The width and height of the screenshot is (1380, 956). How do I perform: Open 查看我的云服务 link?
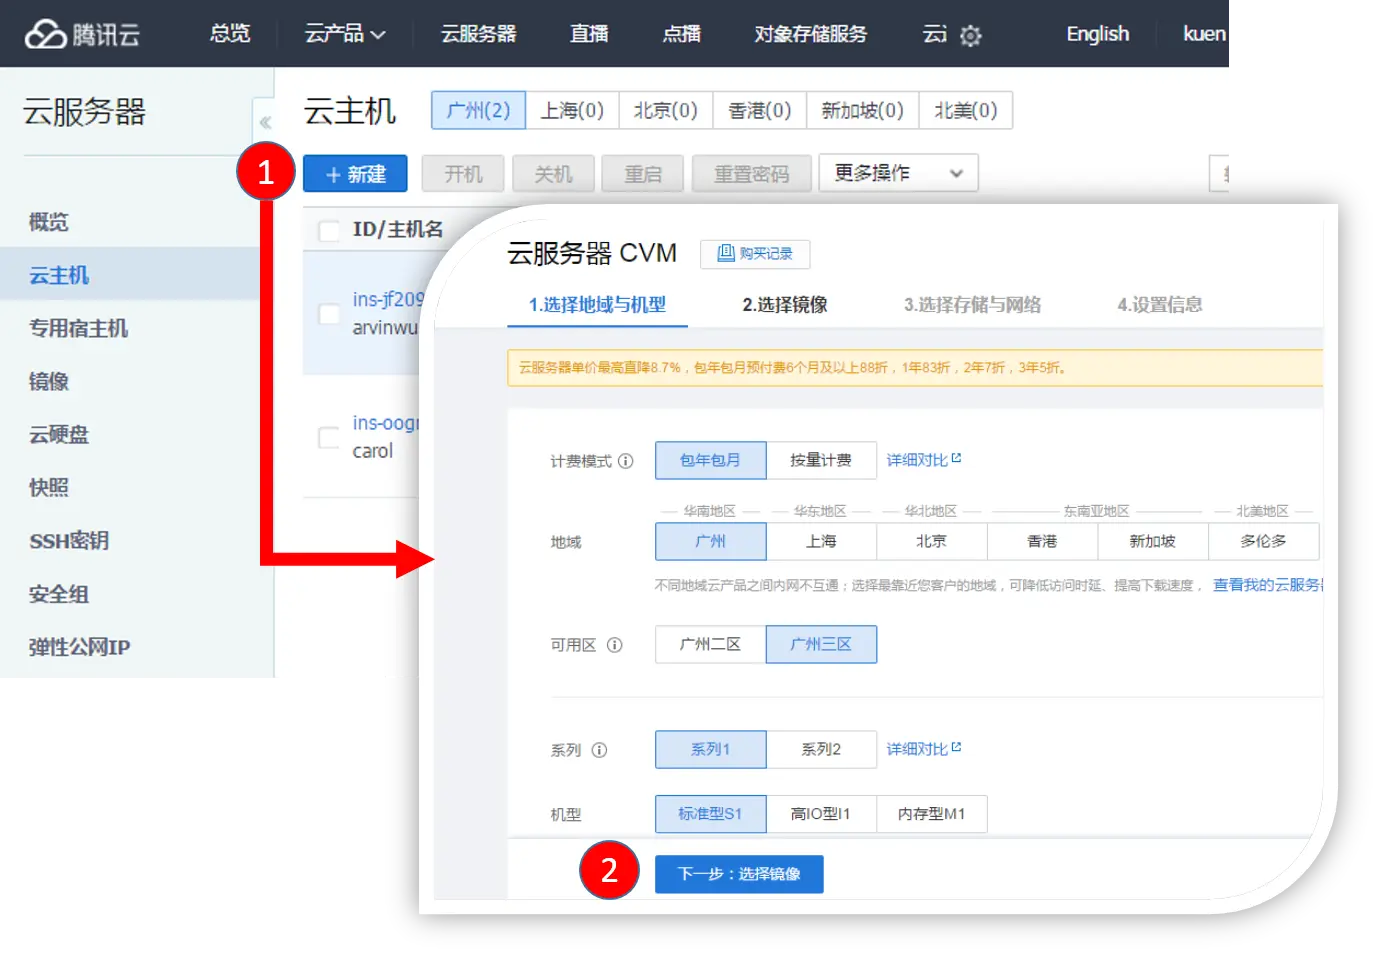[1268, 585]
